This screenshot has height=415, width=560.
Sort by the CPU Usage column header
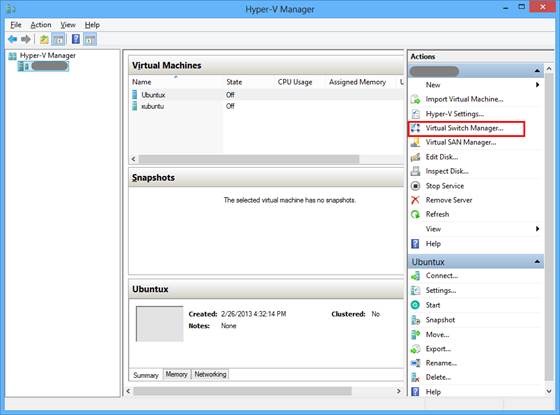pos(295,82)
